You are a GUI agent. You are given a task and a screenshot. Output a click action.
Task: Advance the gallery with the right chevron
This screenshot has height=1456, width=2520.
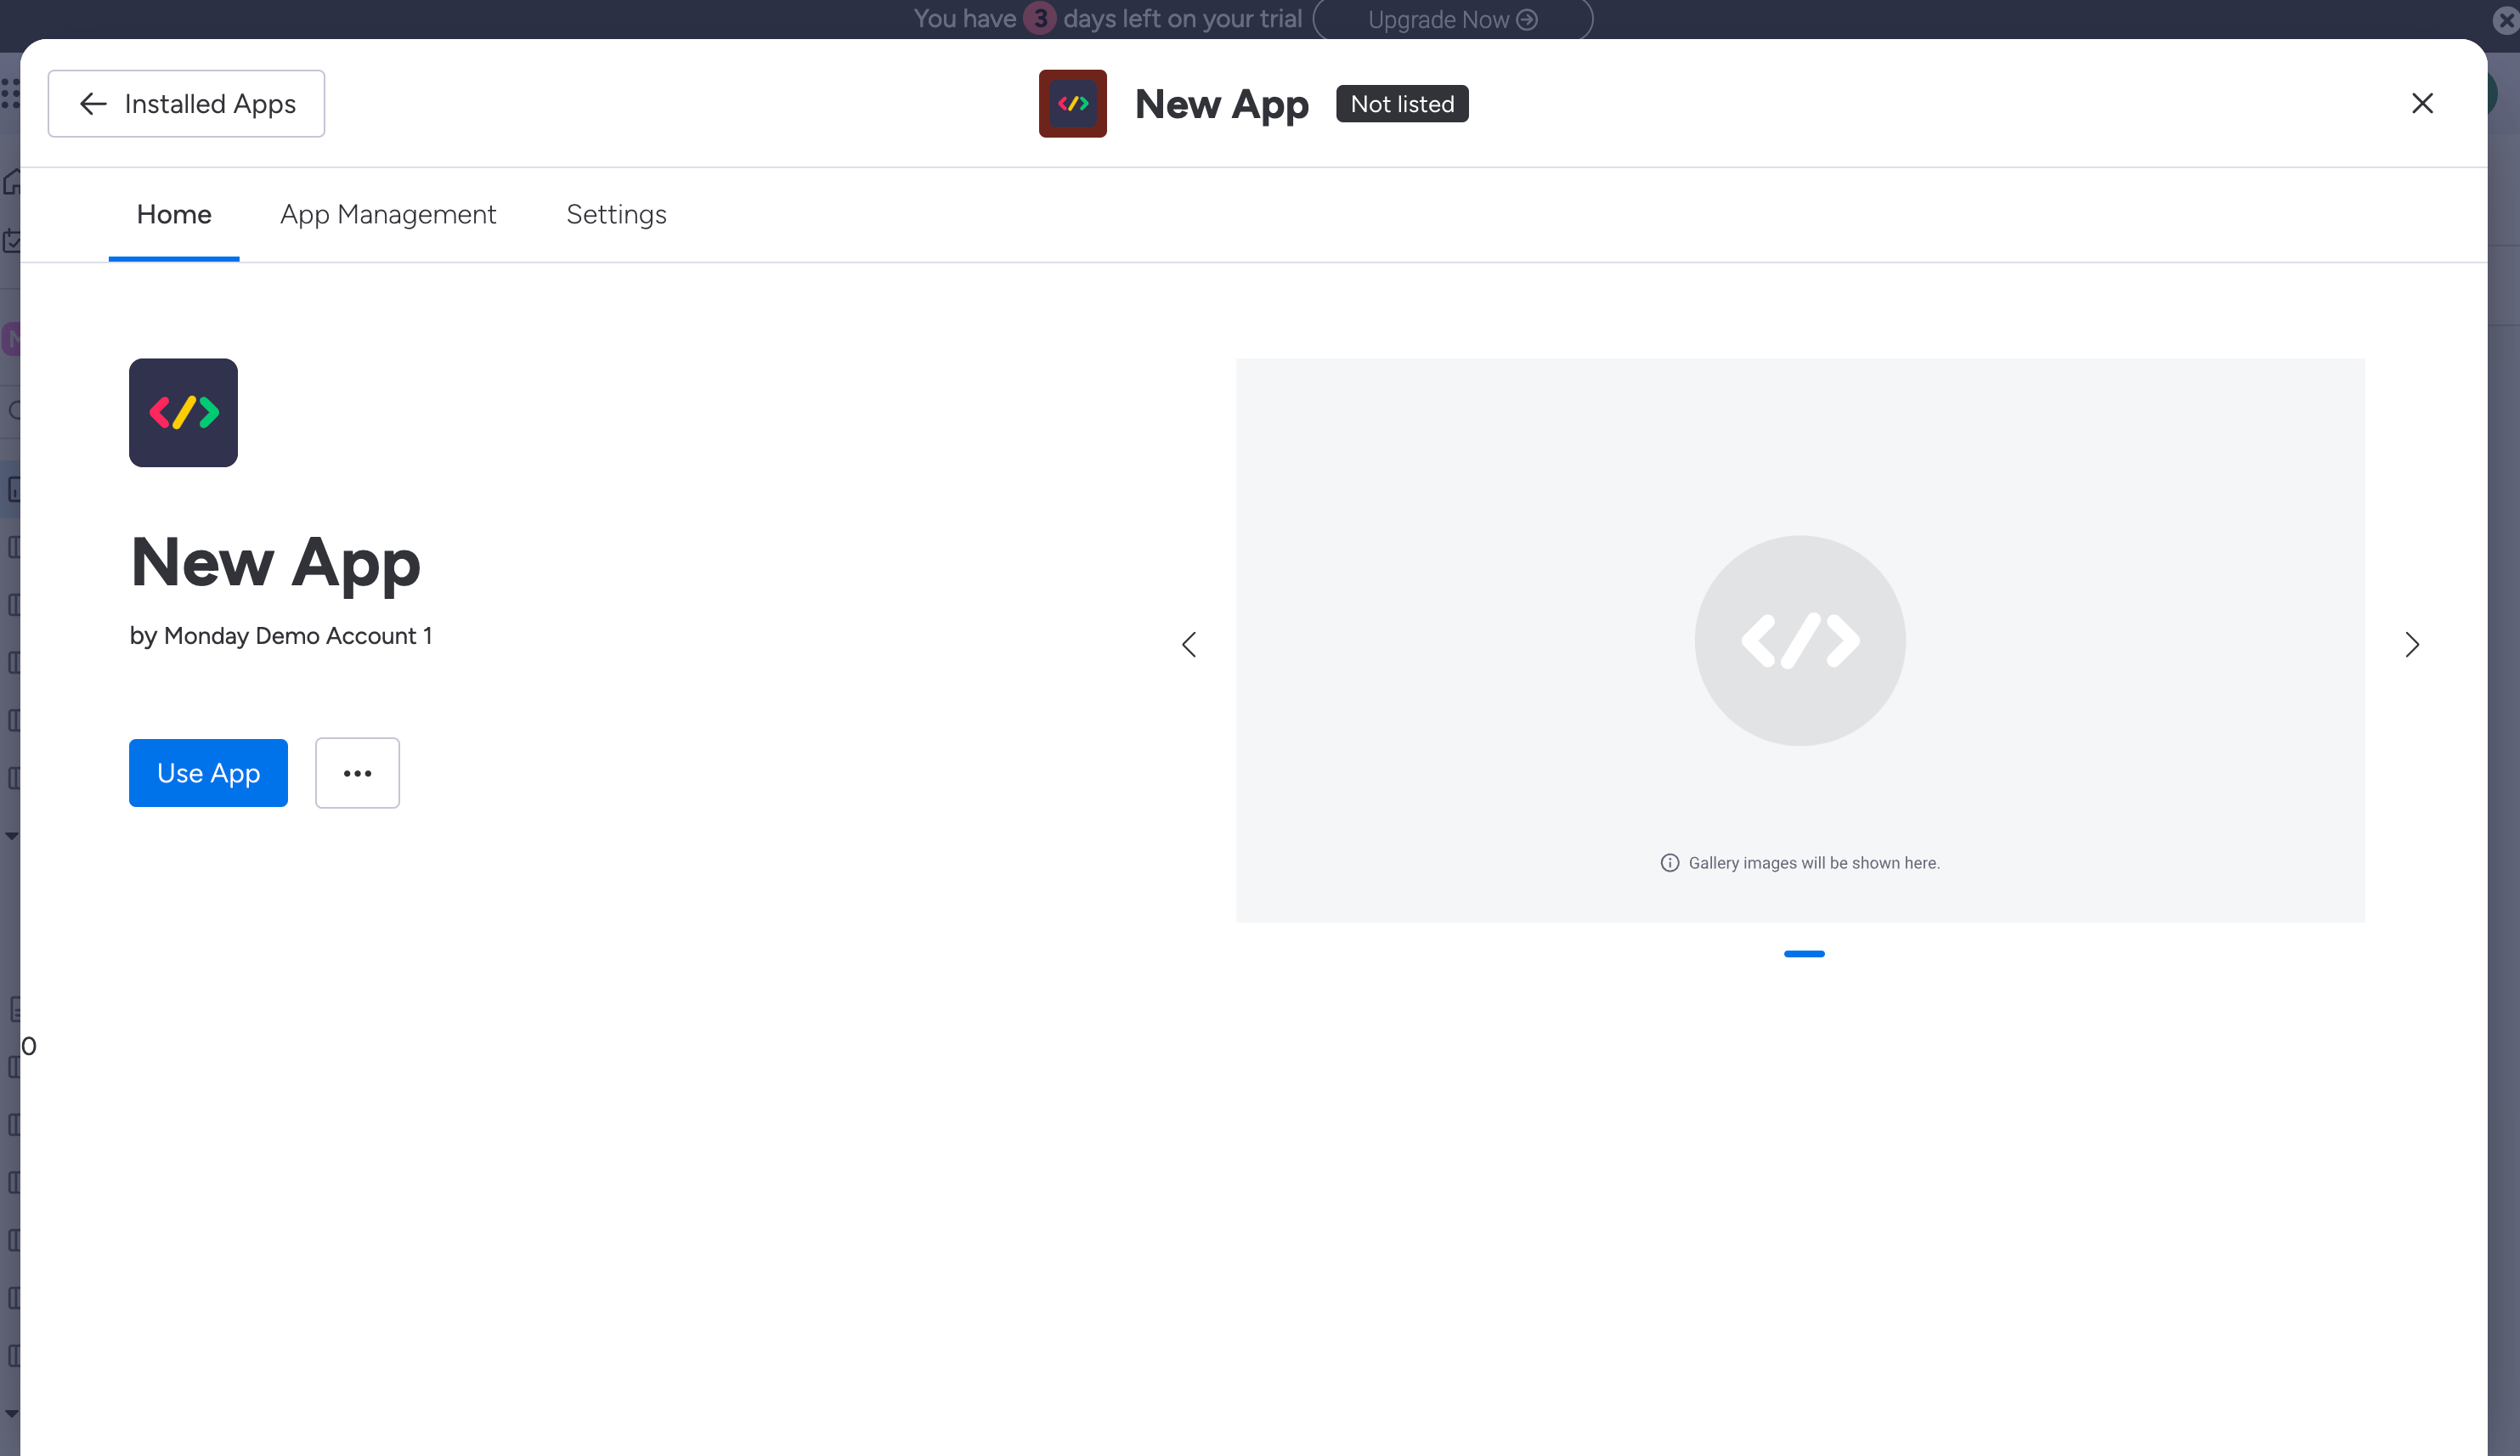tap(2412, 644)
